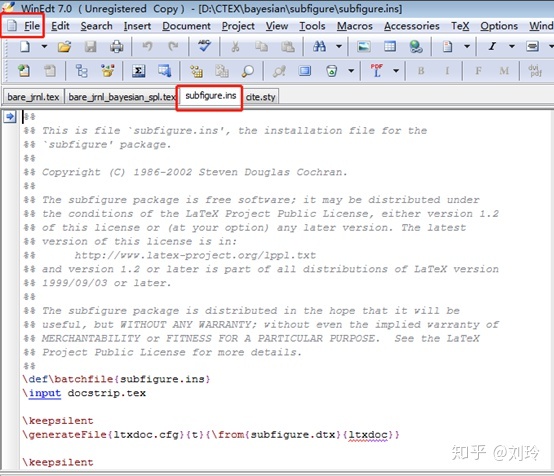Screen dimensions: 554x476
Task: Expand dropdown beside document template icon
Action: pos(467,46)
